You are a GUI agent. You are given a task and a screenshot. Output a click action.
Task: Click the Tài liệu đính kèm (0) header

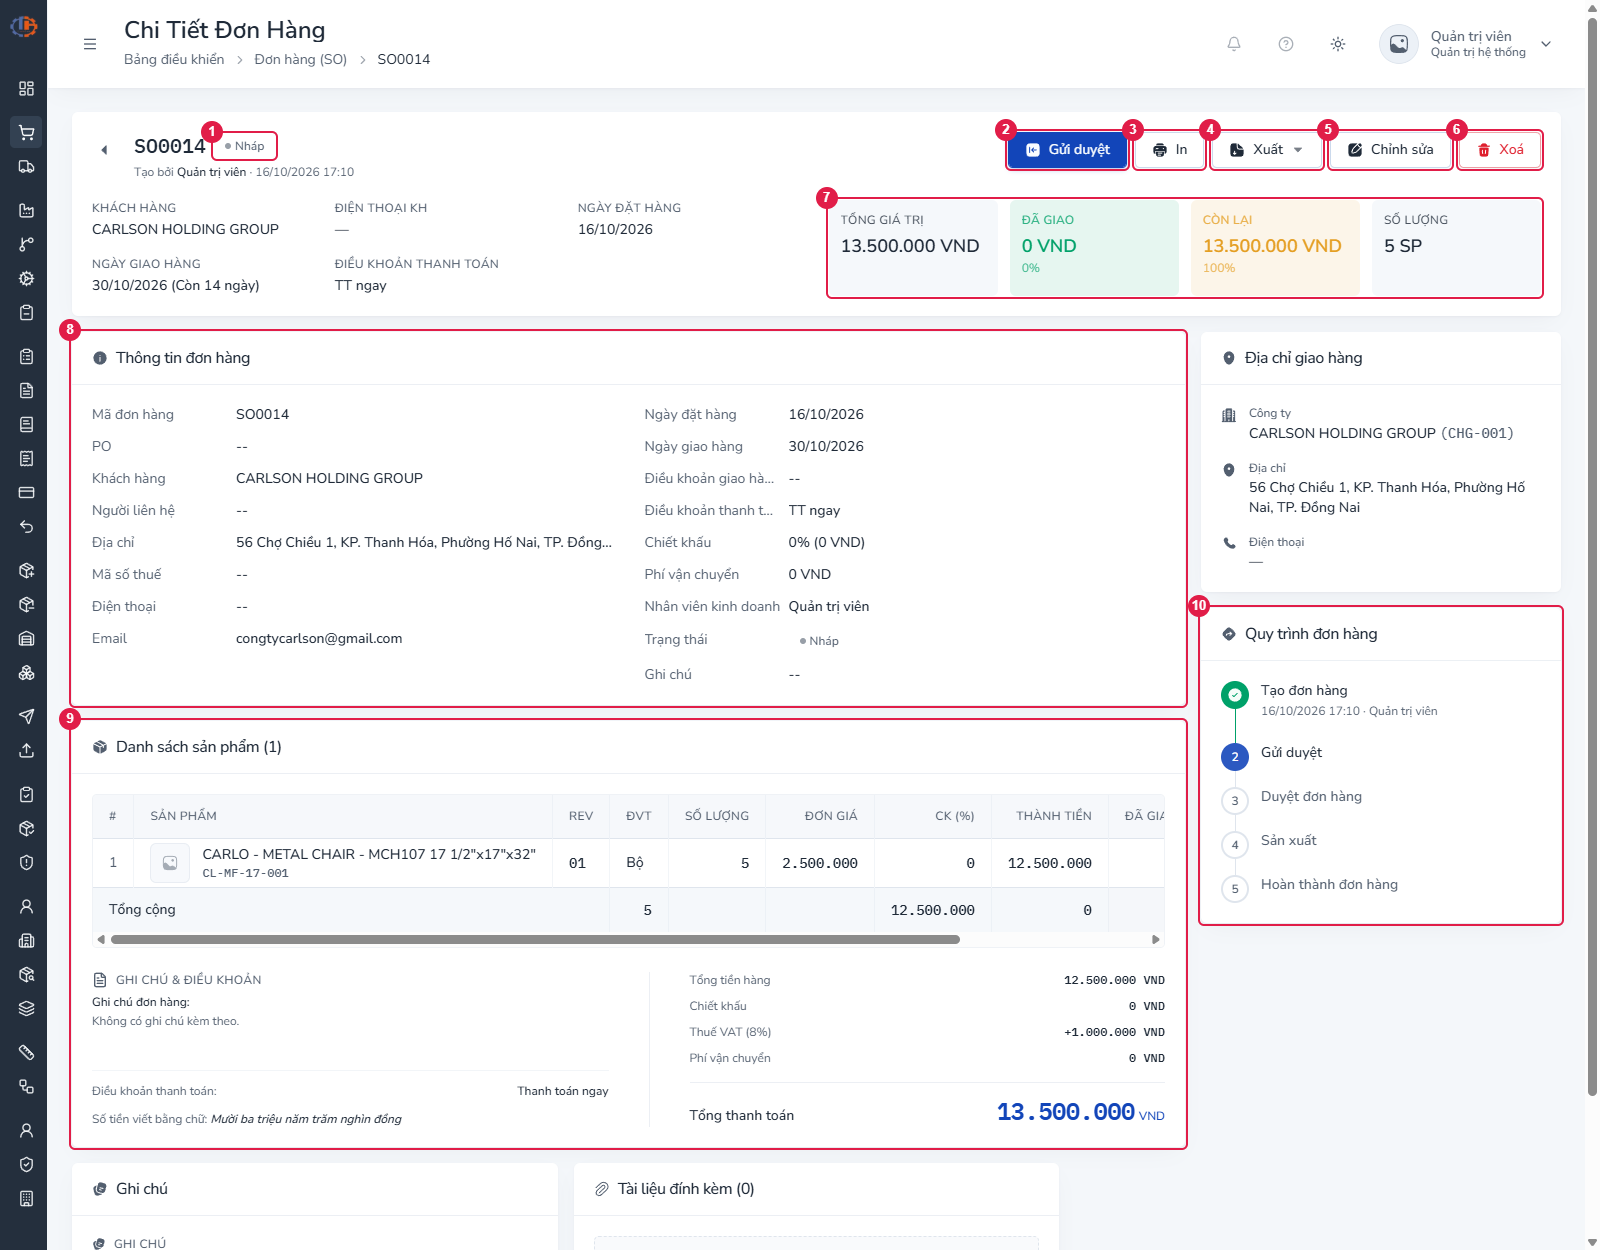(x=686, y=1189)
